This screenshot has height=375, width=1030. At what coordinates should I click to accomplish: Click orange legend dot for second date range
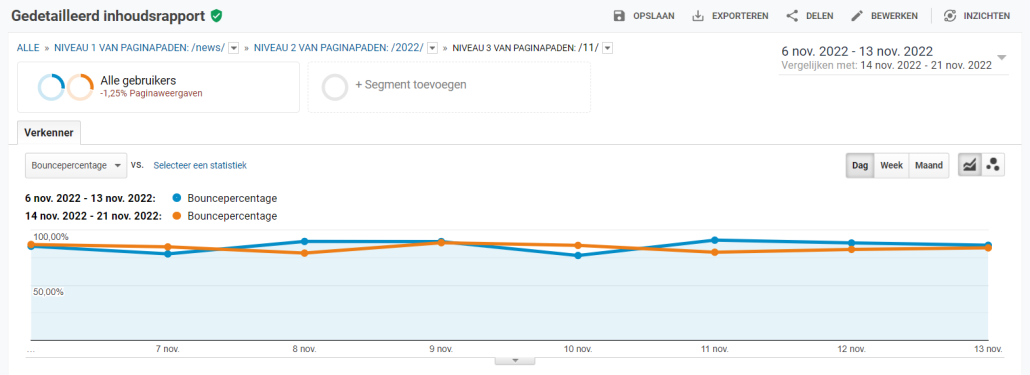pyautogui.click(x=177, y=215)
